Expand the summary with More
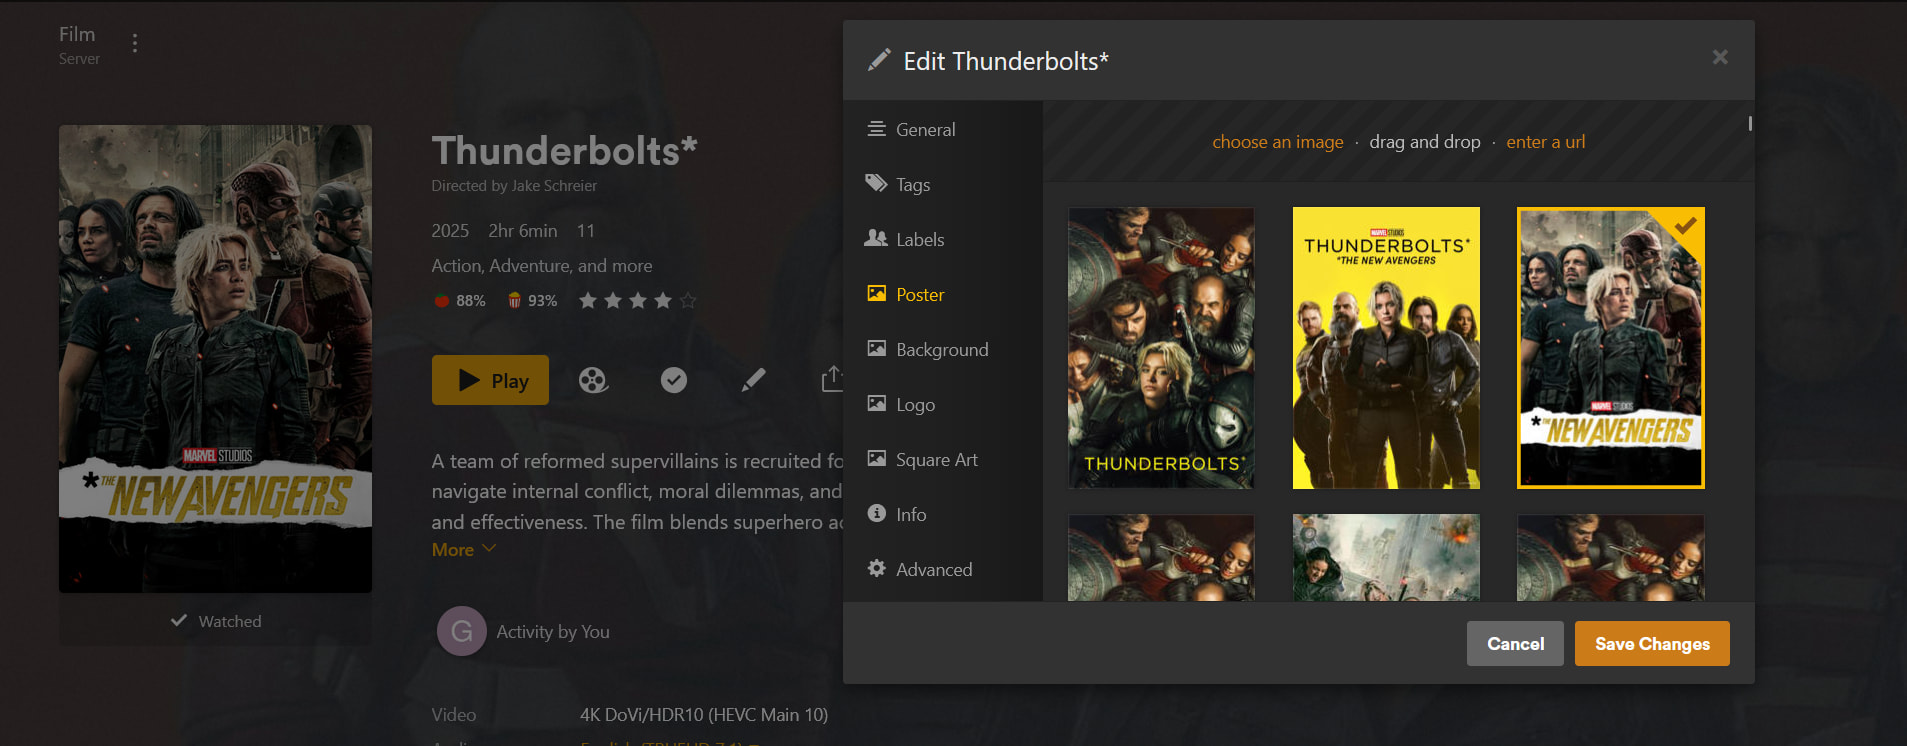 click(x=464, y=549)
